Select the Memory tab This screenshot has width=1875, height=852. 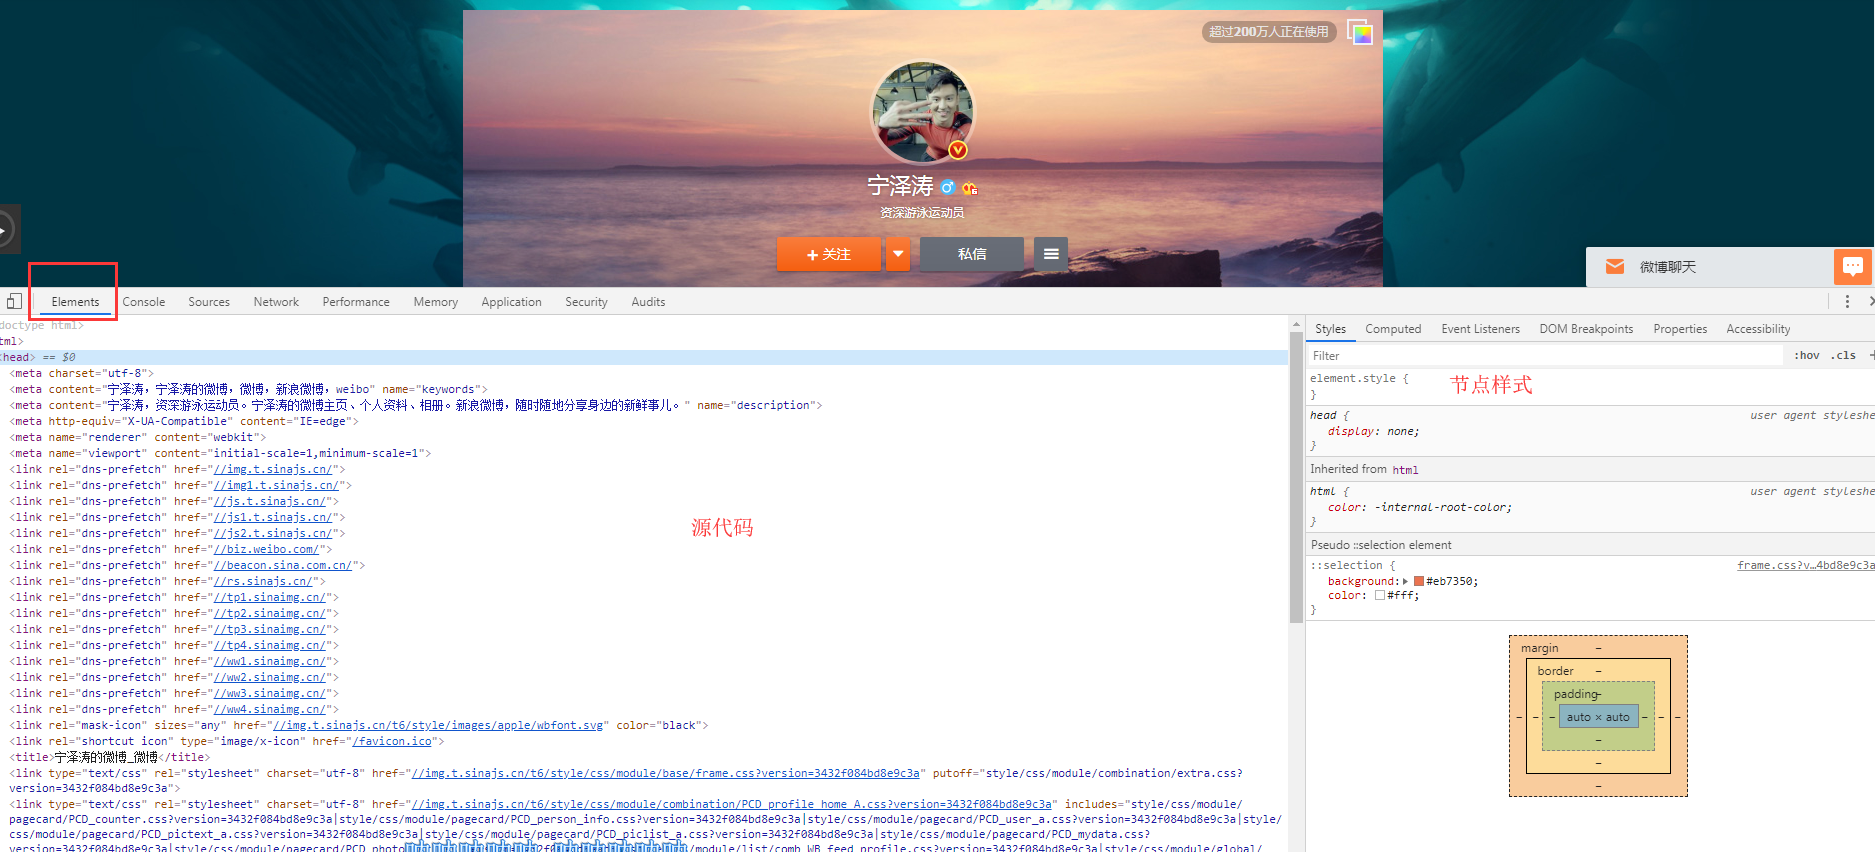tap(436, 302)
